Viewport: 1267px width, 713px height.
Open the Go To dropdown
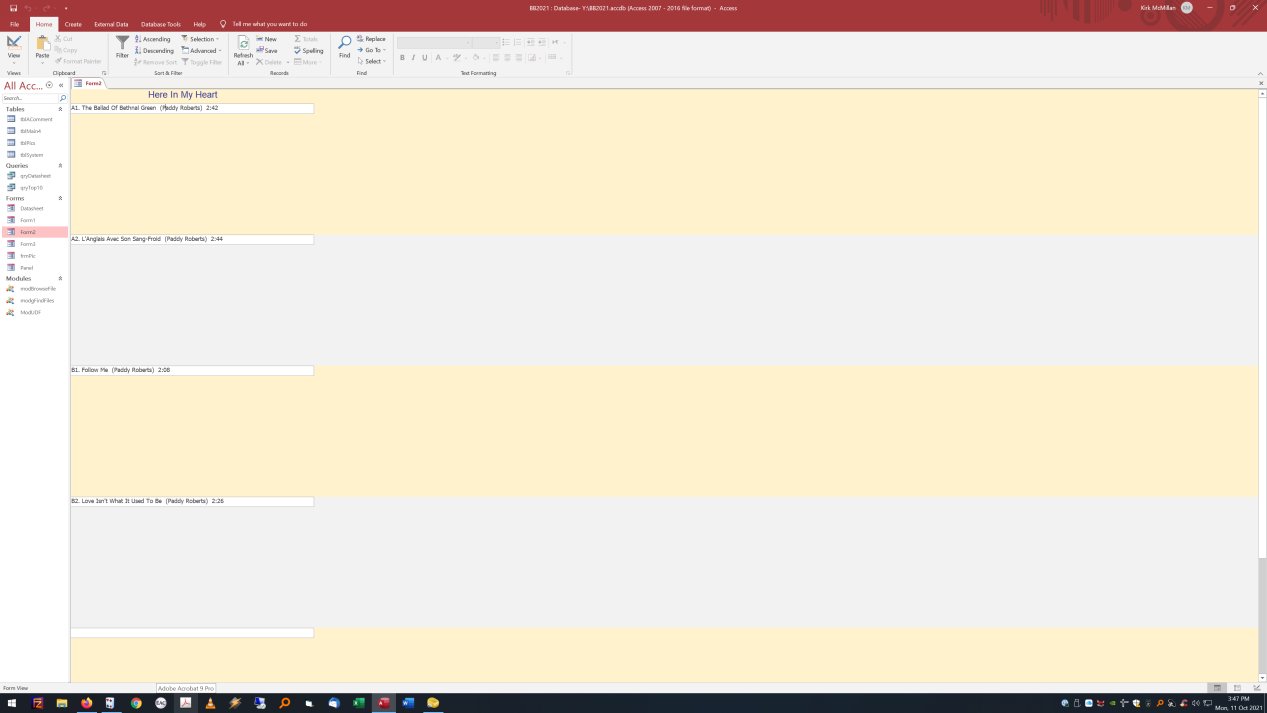(372, 50)
